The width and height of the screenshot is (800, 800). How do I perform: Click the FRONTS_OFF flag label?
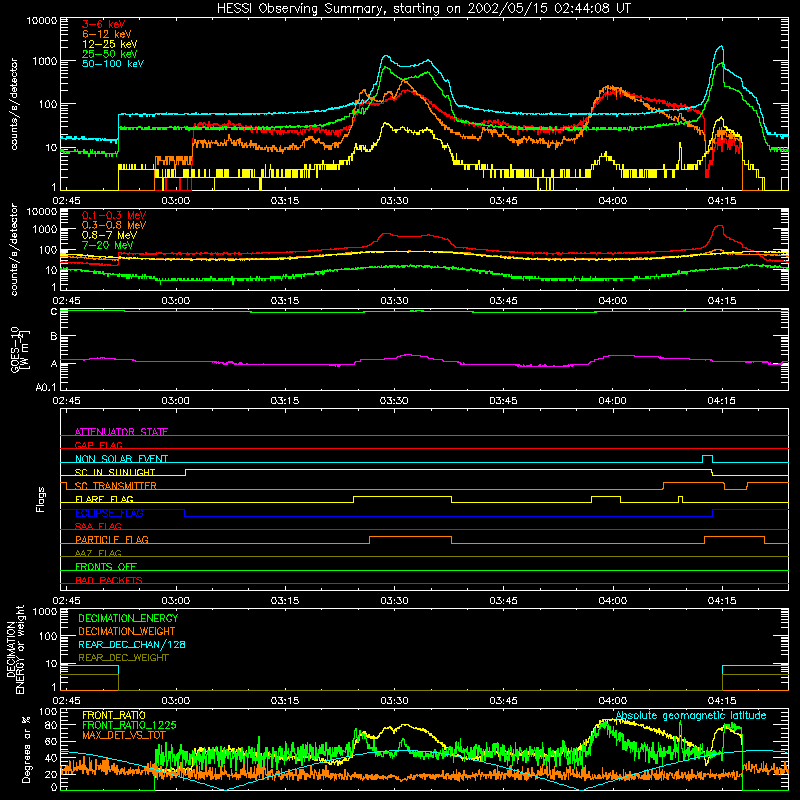click(106, 566)
